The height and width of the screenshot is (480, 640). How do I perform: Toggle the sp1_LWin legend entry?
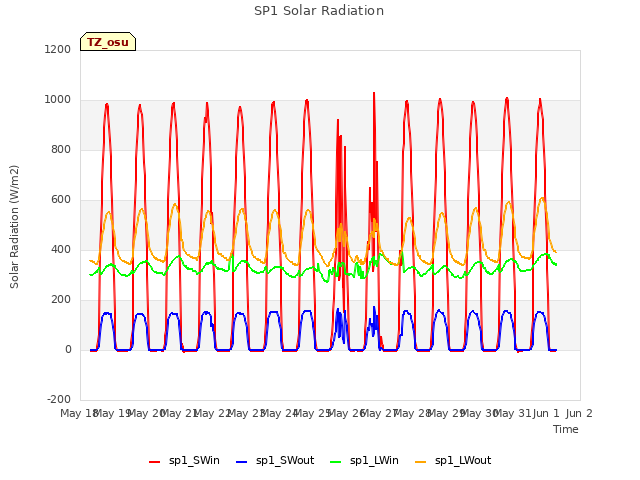tap(364, 461)
